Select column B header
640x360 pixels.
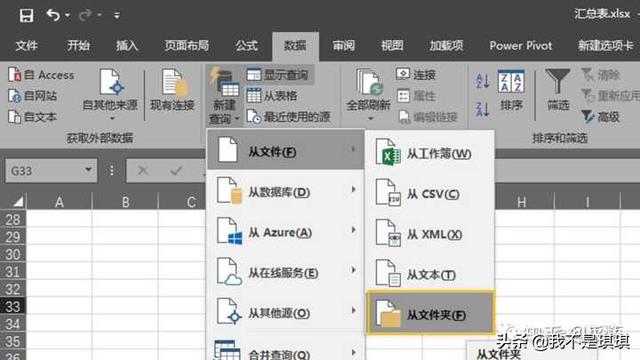pos(125,202)
